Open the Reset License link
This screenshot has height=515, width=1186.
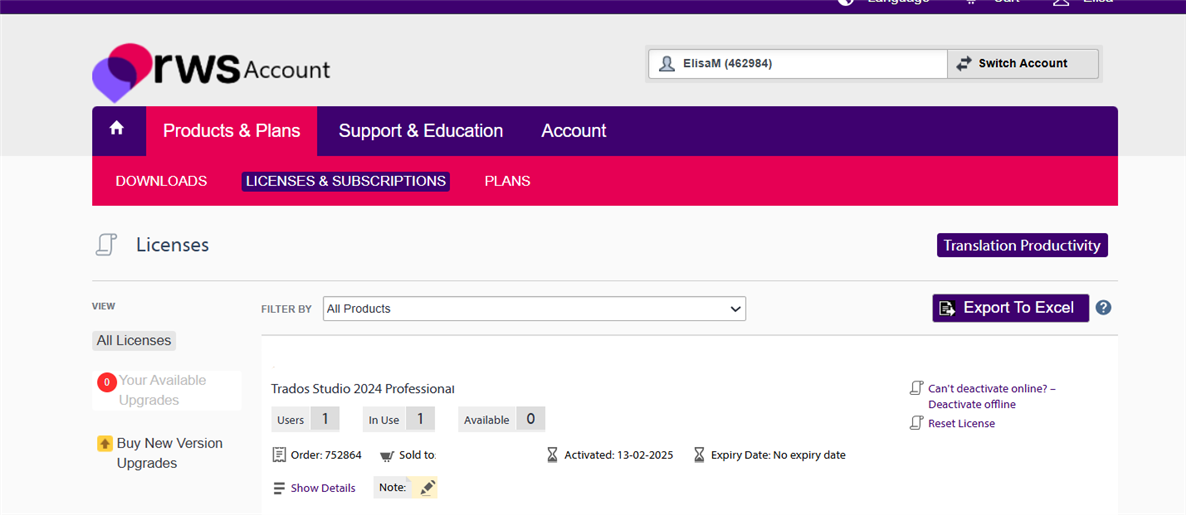point(961,423)
